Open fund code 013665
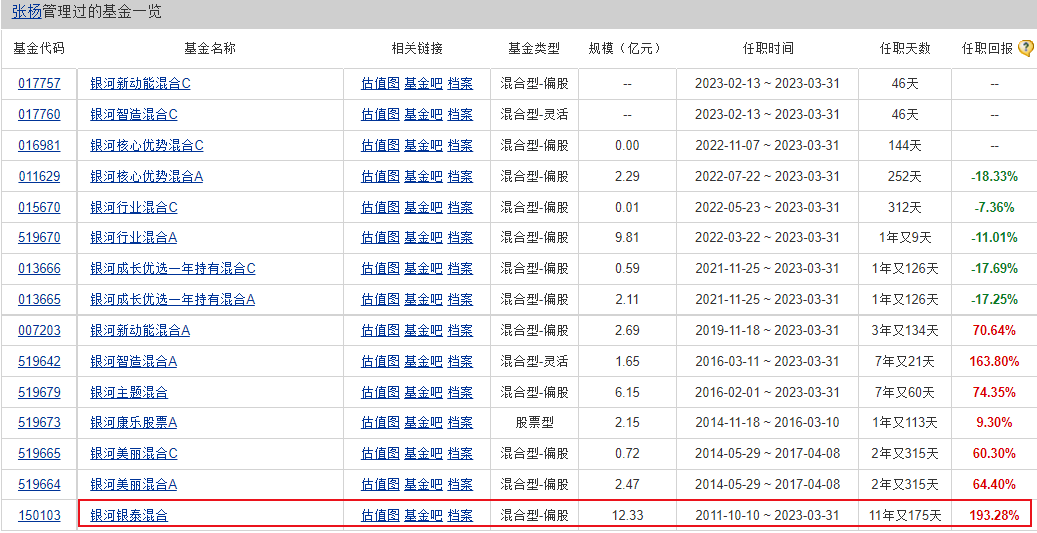Image resolution: width=1037 pixels, height=533 pixels. (39, 299)
